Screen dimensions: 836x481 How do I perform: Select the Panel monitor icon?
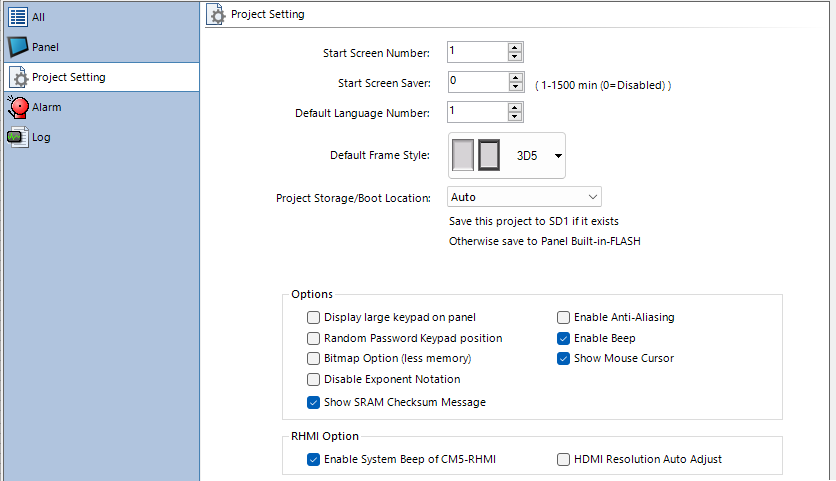tap(17, 47)
